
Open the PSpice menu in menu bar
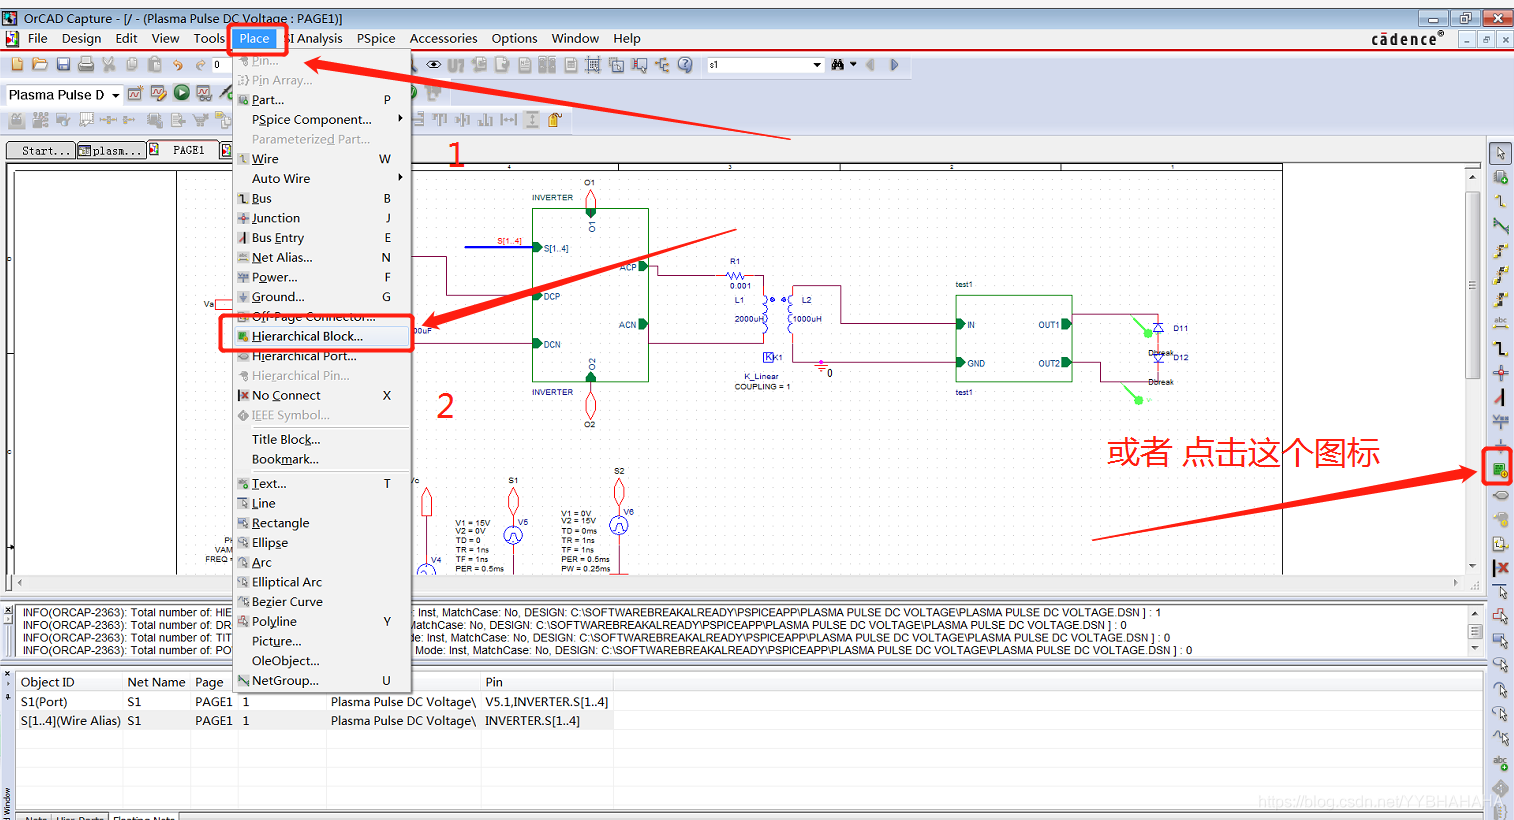(376, 38)
